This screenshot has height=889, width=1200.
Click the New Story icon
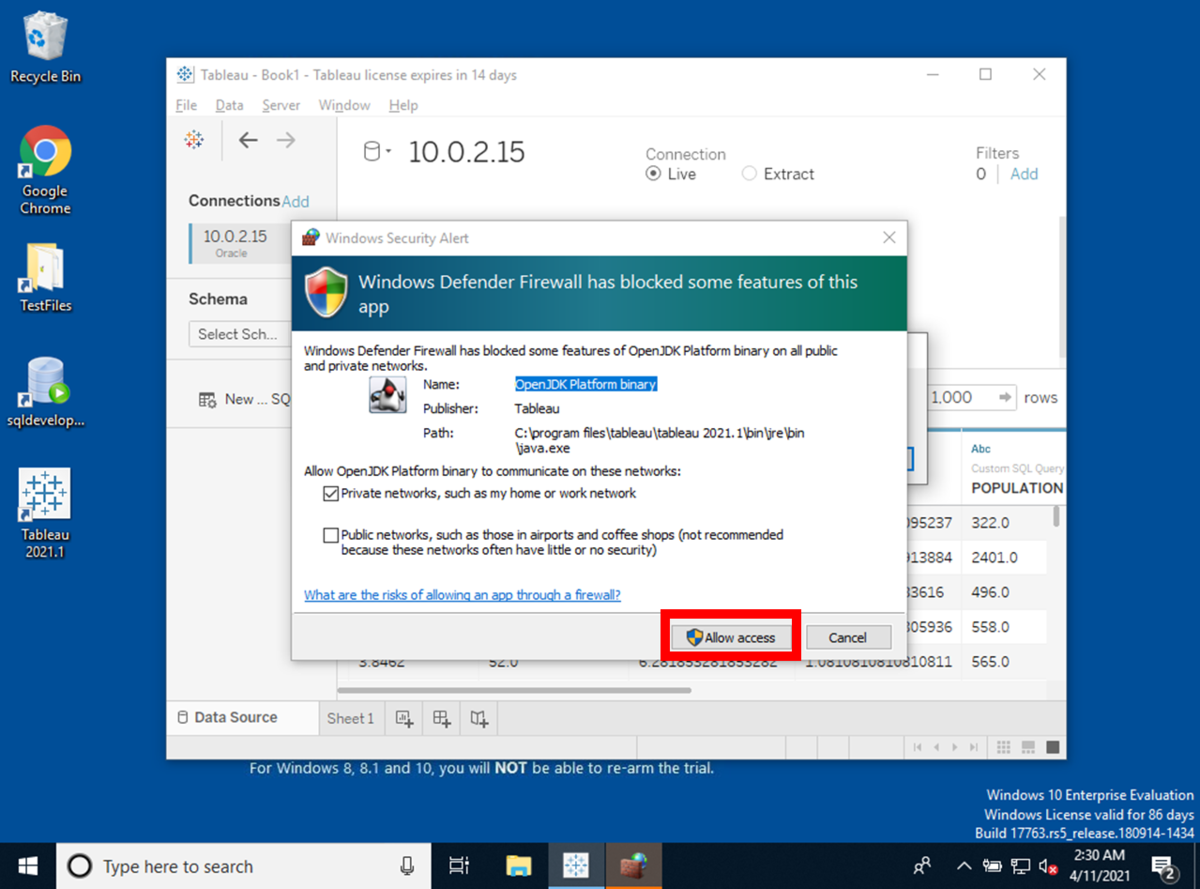tap(480, 718)
